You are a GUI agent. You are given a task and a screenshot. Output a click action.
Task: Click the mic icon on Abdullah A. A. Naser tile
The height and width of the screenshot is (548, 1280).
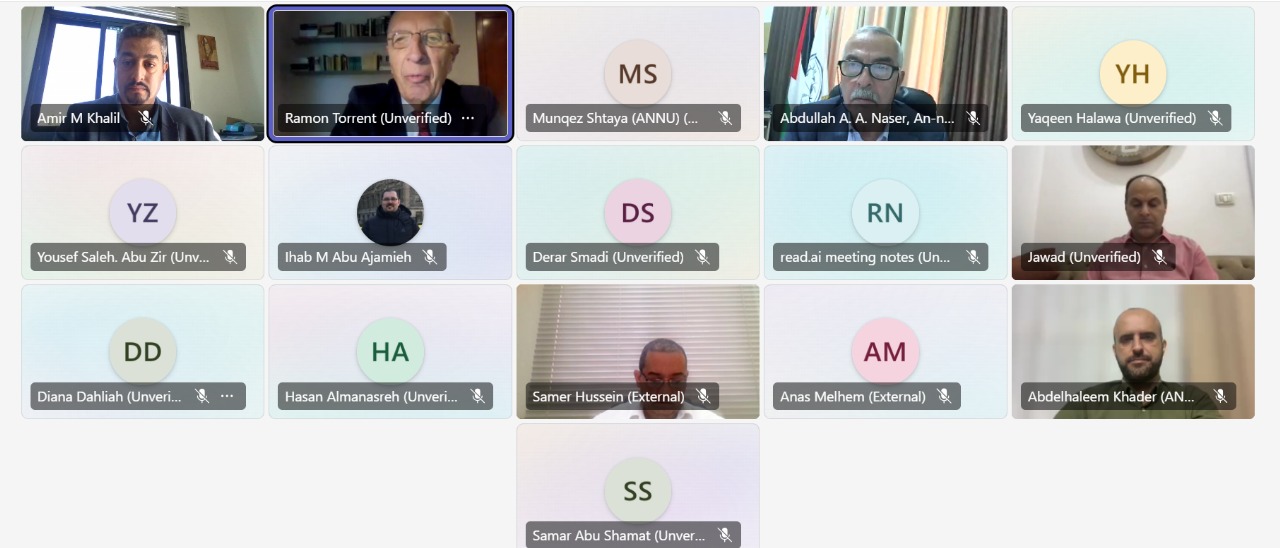point(972,118)
